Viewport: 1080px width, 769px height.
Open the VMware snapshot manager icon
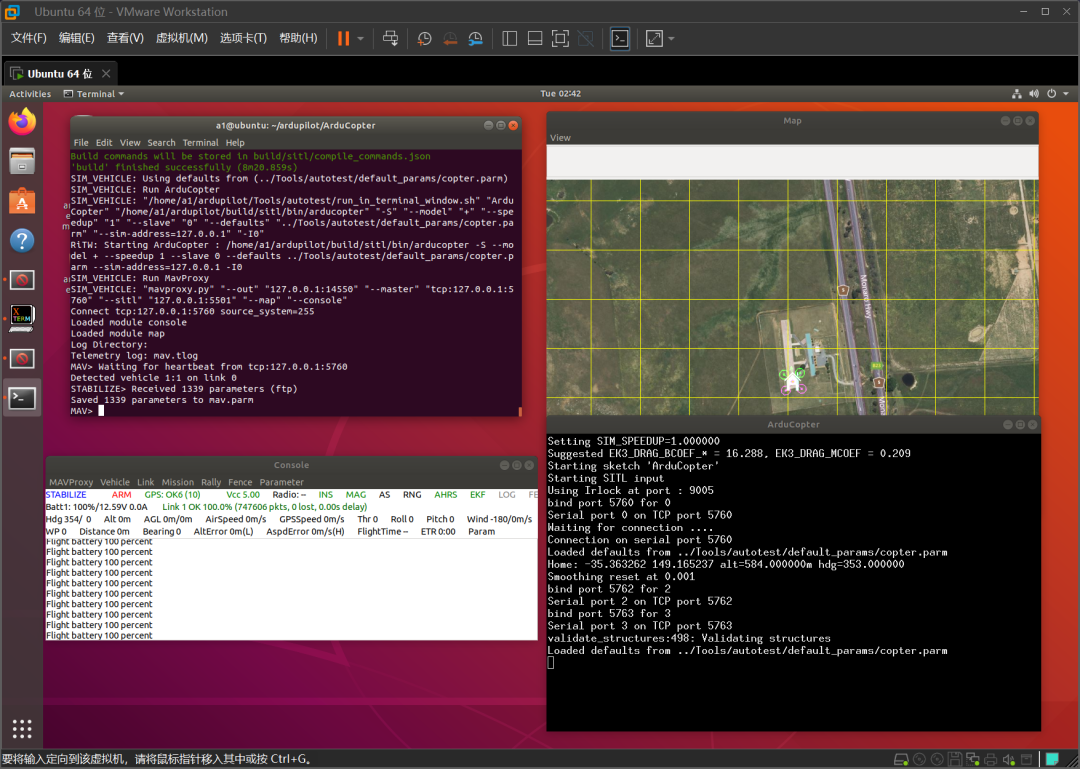(476, 38)
